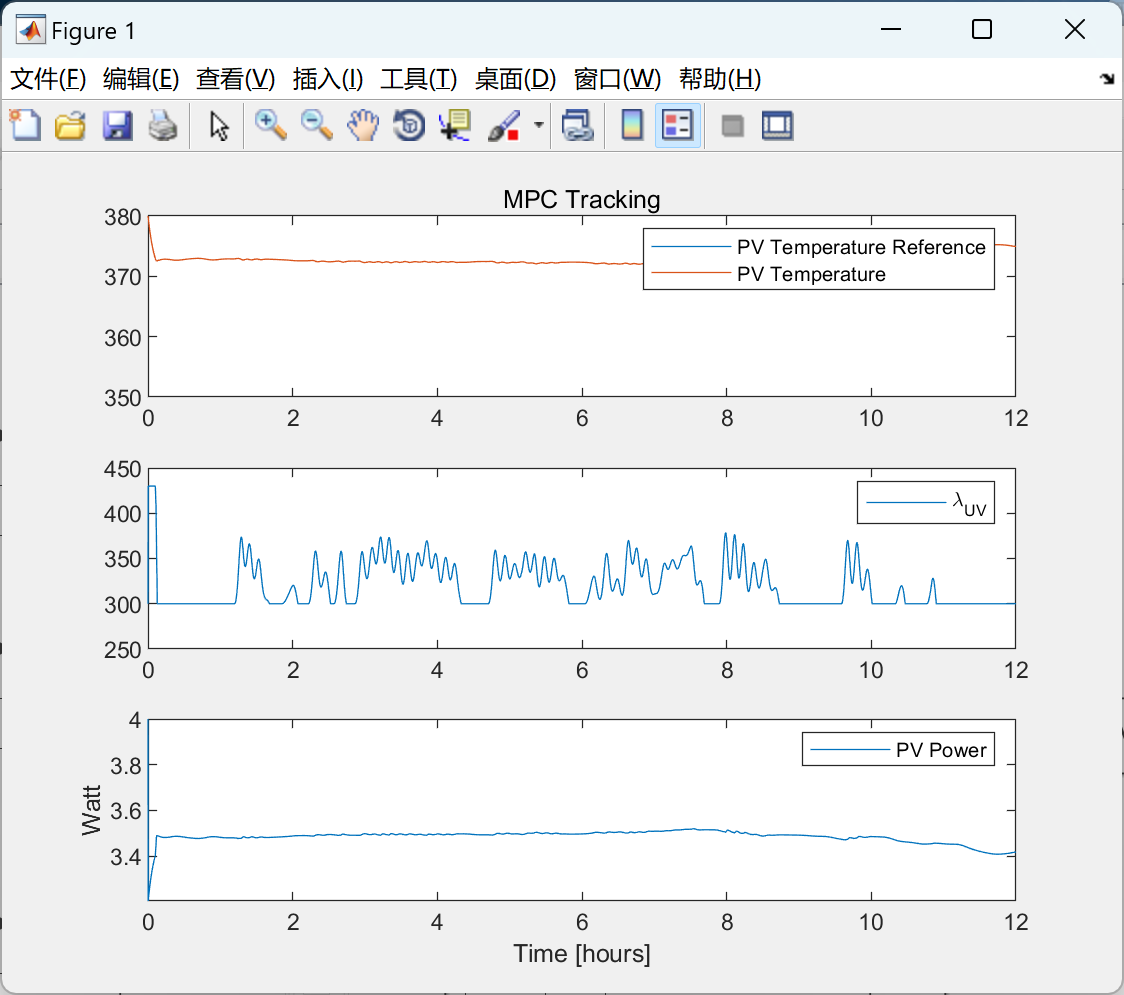Viewport: 1124px width, 995px height.
Task: Open the 查看(V) menu
Action: 235,79
